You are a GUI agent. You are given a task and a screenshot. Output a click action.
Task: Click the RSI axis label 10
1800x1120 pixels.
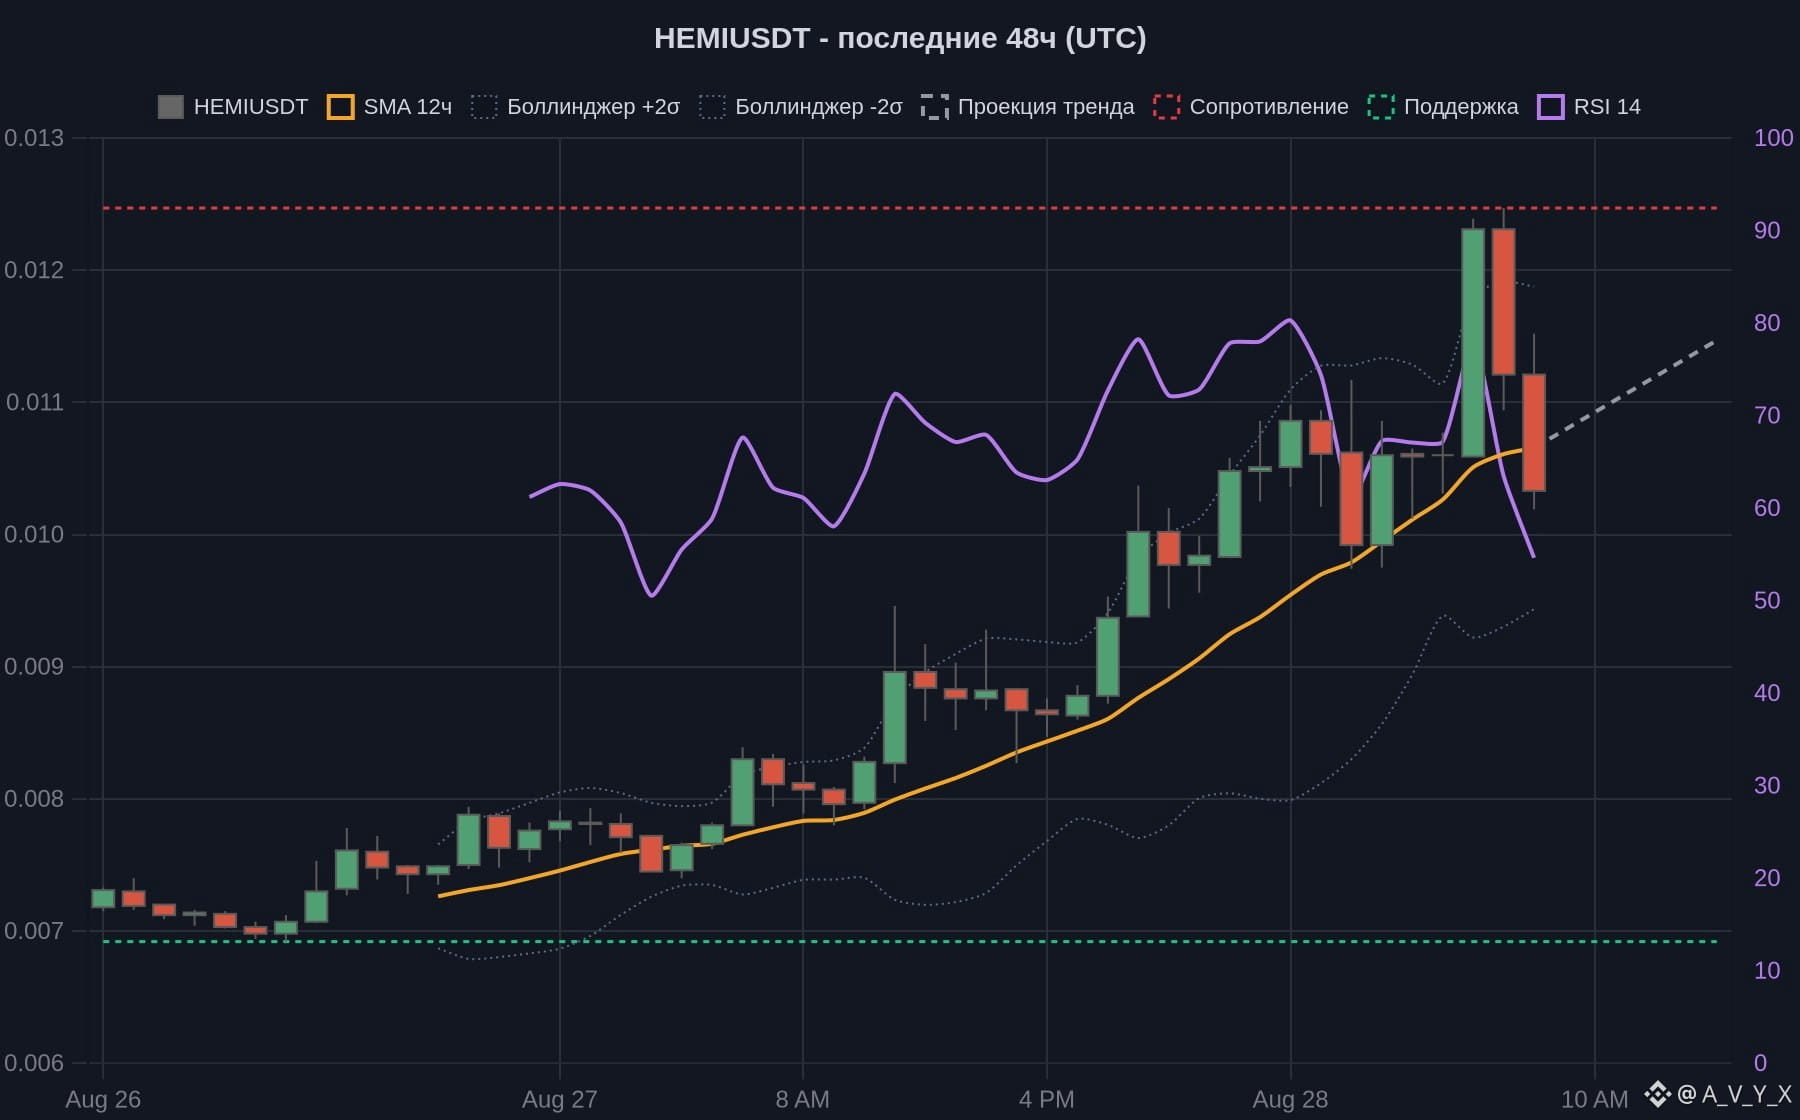[1767, 970]
